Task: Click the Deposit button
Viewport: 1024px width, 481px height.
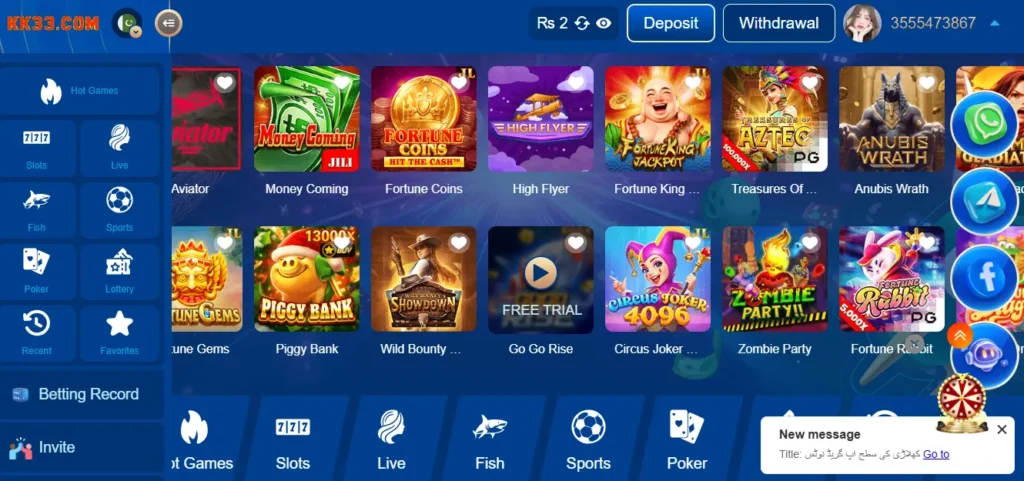Action: tap(671, 23)
